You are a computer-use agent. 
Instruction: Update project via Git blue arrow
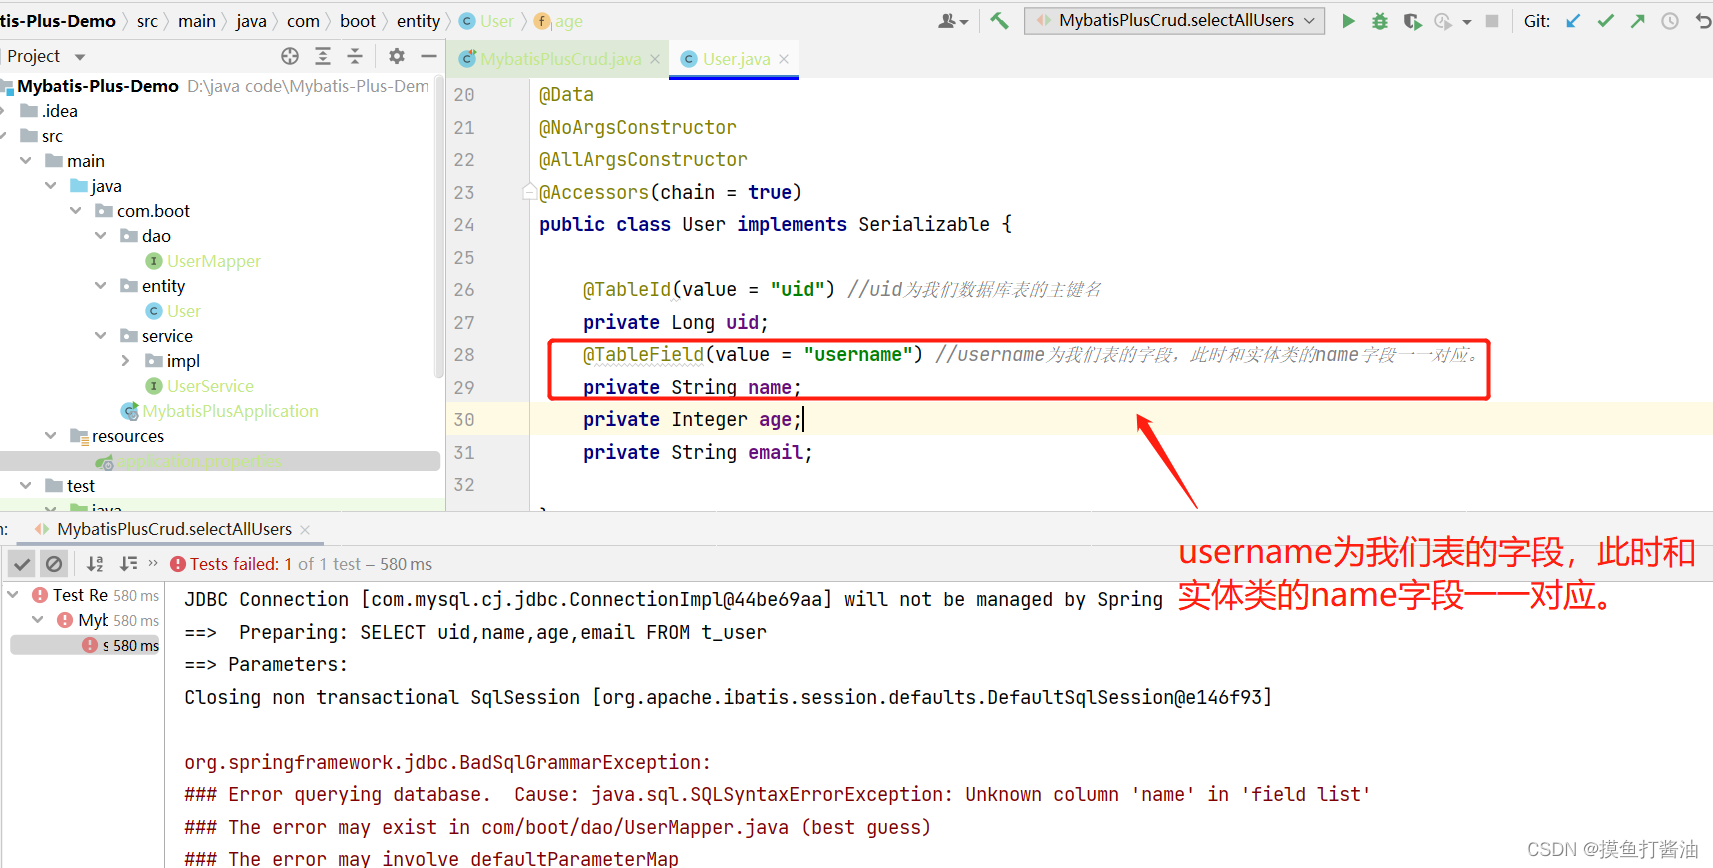tap(1573, 21)
